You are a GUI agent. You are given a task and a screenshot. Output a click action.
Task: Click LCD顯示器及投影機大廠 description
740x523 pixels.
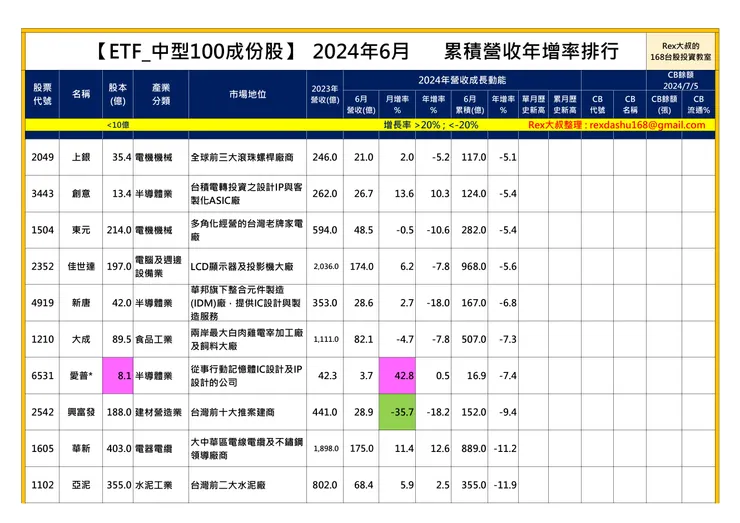[242, 266]
